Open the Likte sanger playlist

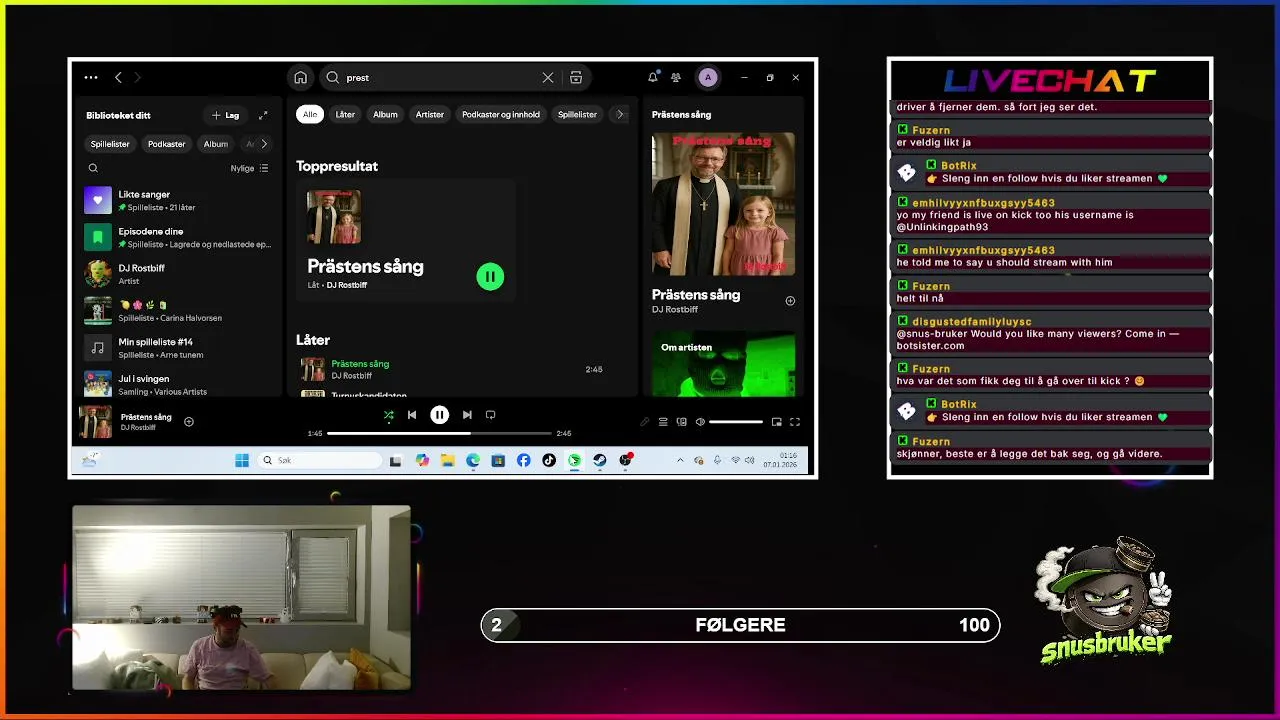coord(178,200)
